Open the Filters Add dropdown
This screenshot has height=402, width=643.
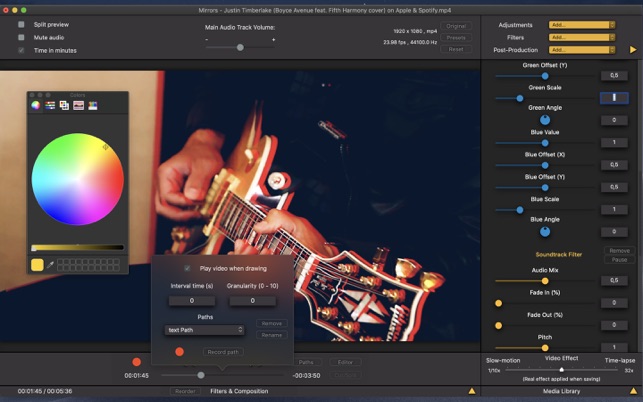[x=582, y=37]
